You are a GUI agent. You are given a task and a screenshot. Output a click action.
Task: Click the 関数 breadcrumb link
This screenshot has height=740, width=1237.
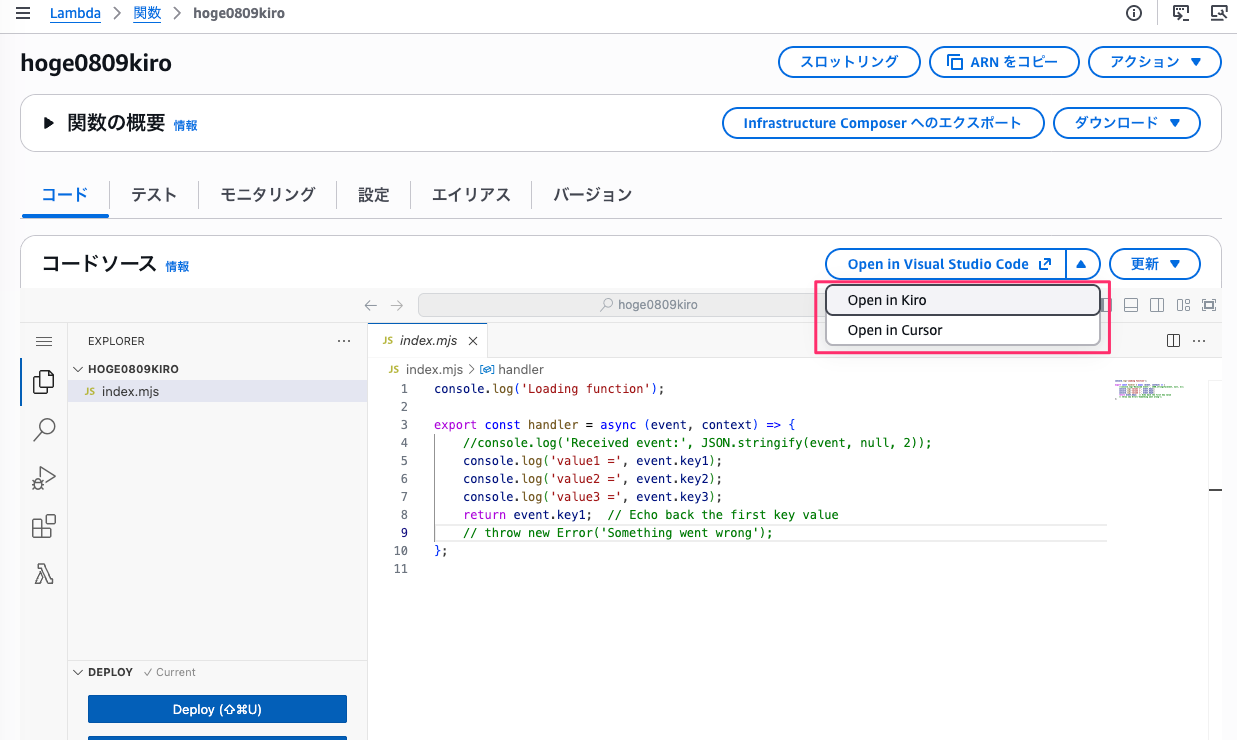point(147,13)
